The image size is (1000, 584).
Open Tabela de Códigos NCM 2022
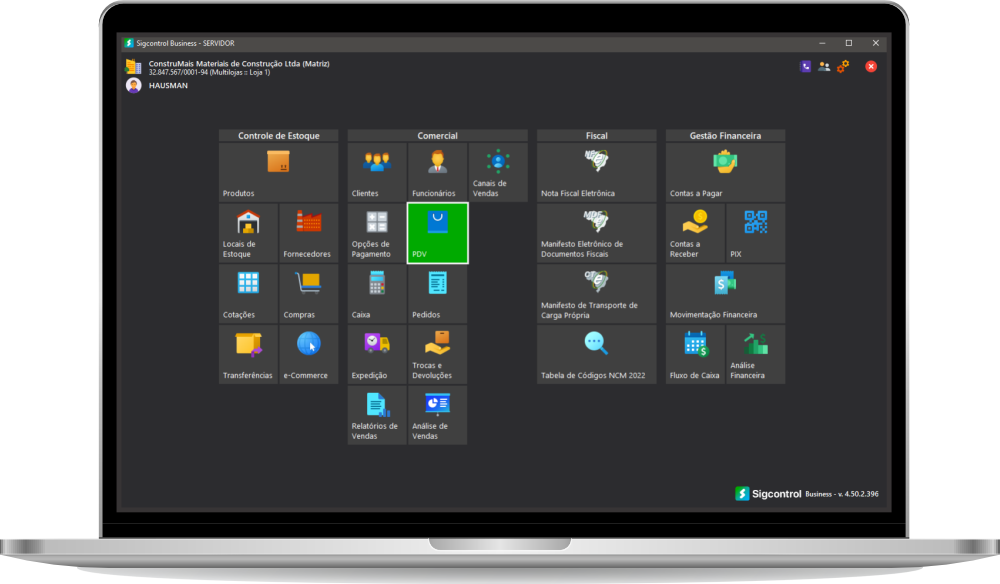(596, 354)
